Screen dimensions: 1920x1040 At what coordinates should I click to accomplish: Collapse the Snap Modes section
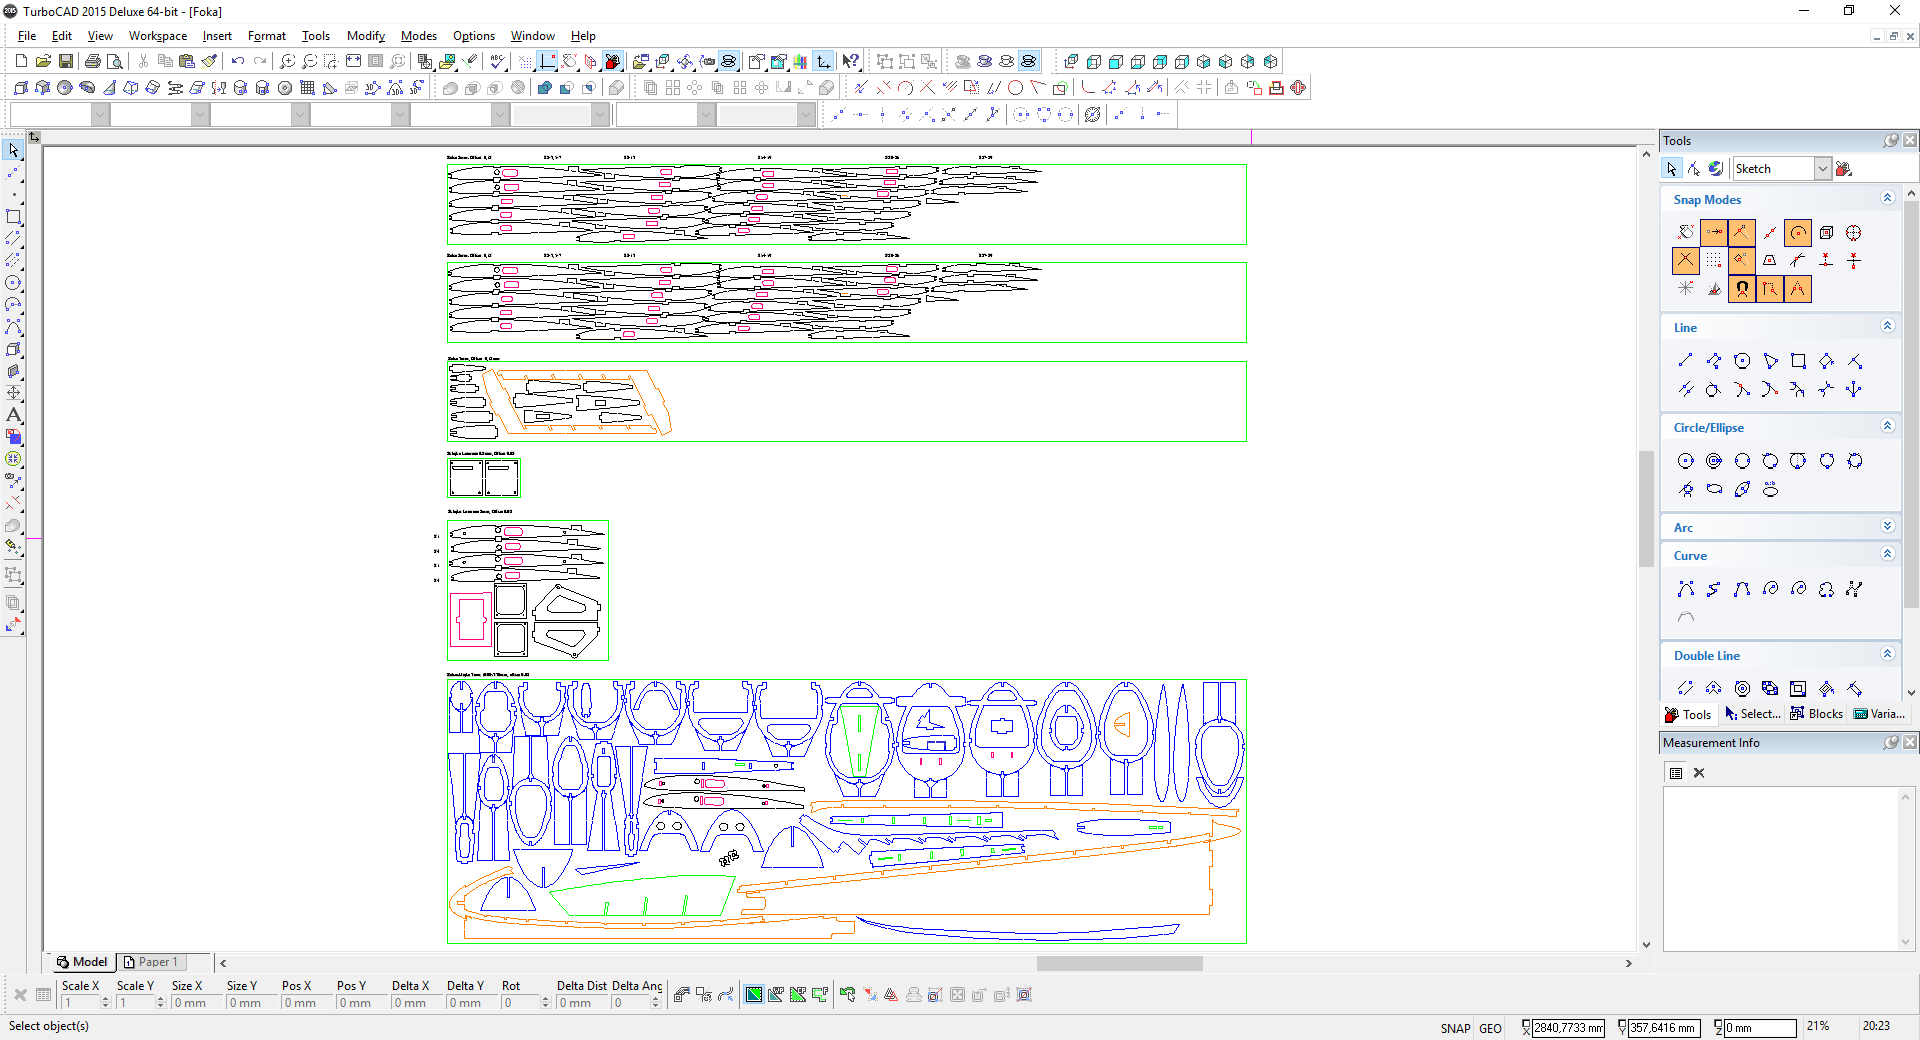(x=1887, y=198)
